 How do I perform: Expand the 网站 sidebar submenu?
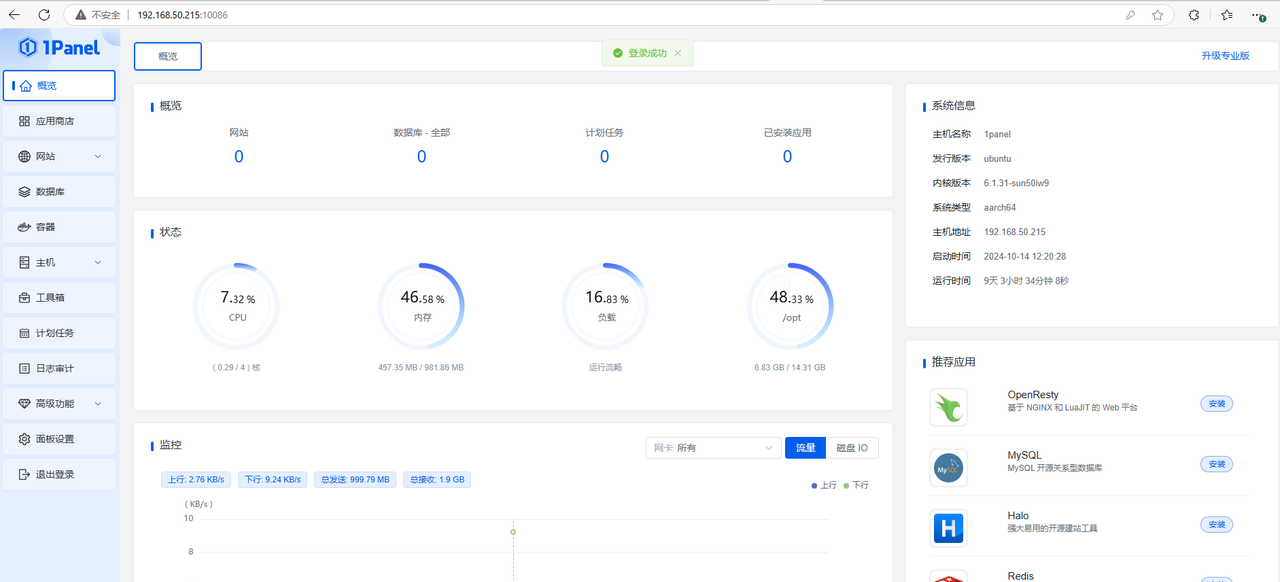click(98, 157)
